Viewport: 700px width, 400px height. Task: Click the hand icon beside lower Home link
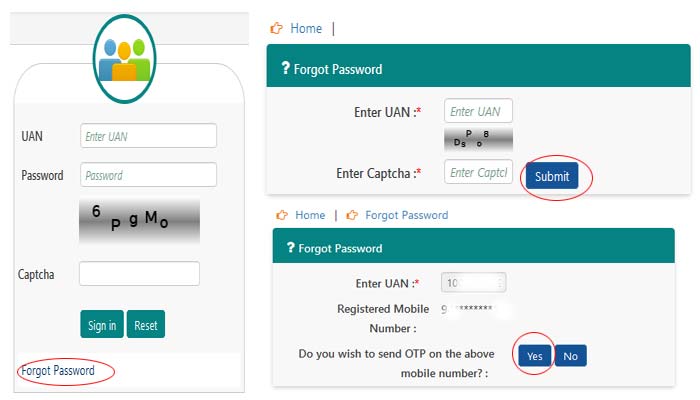tap(282, 215)
